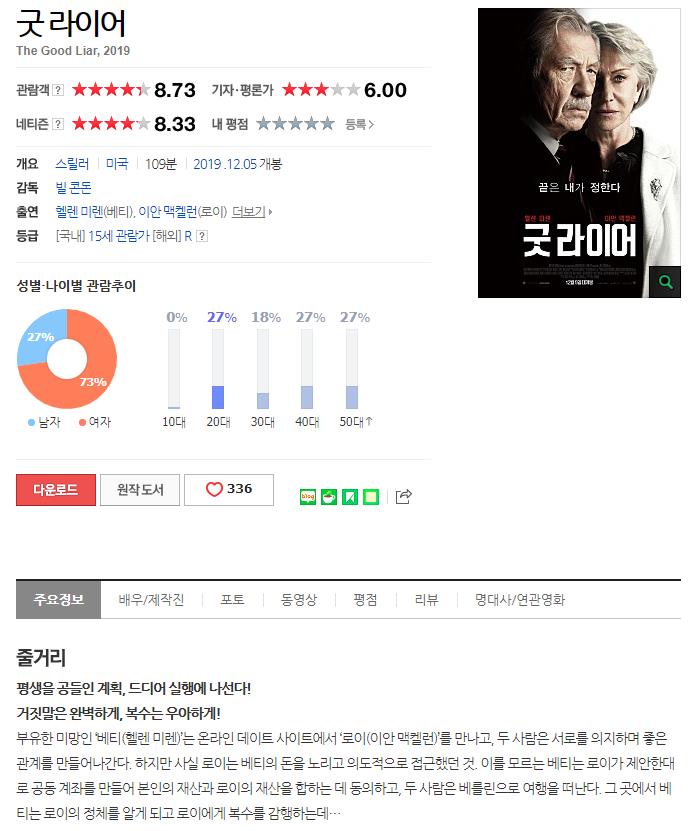
Task: Click the poster magnifier zoom icon
Action: [x=665, y=282]
